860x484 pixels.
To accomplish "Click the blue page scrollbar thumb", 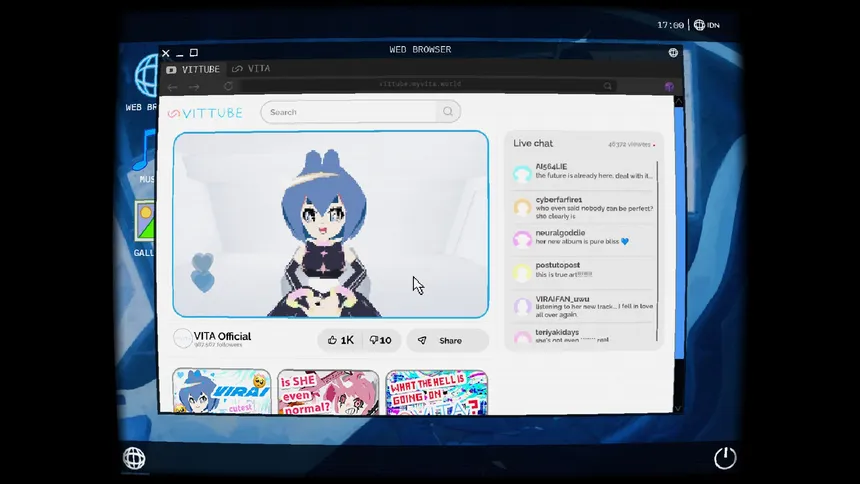I will (679, 233).
